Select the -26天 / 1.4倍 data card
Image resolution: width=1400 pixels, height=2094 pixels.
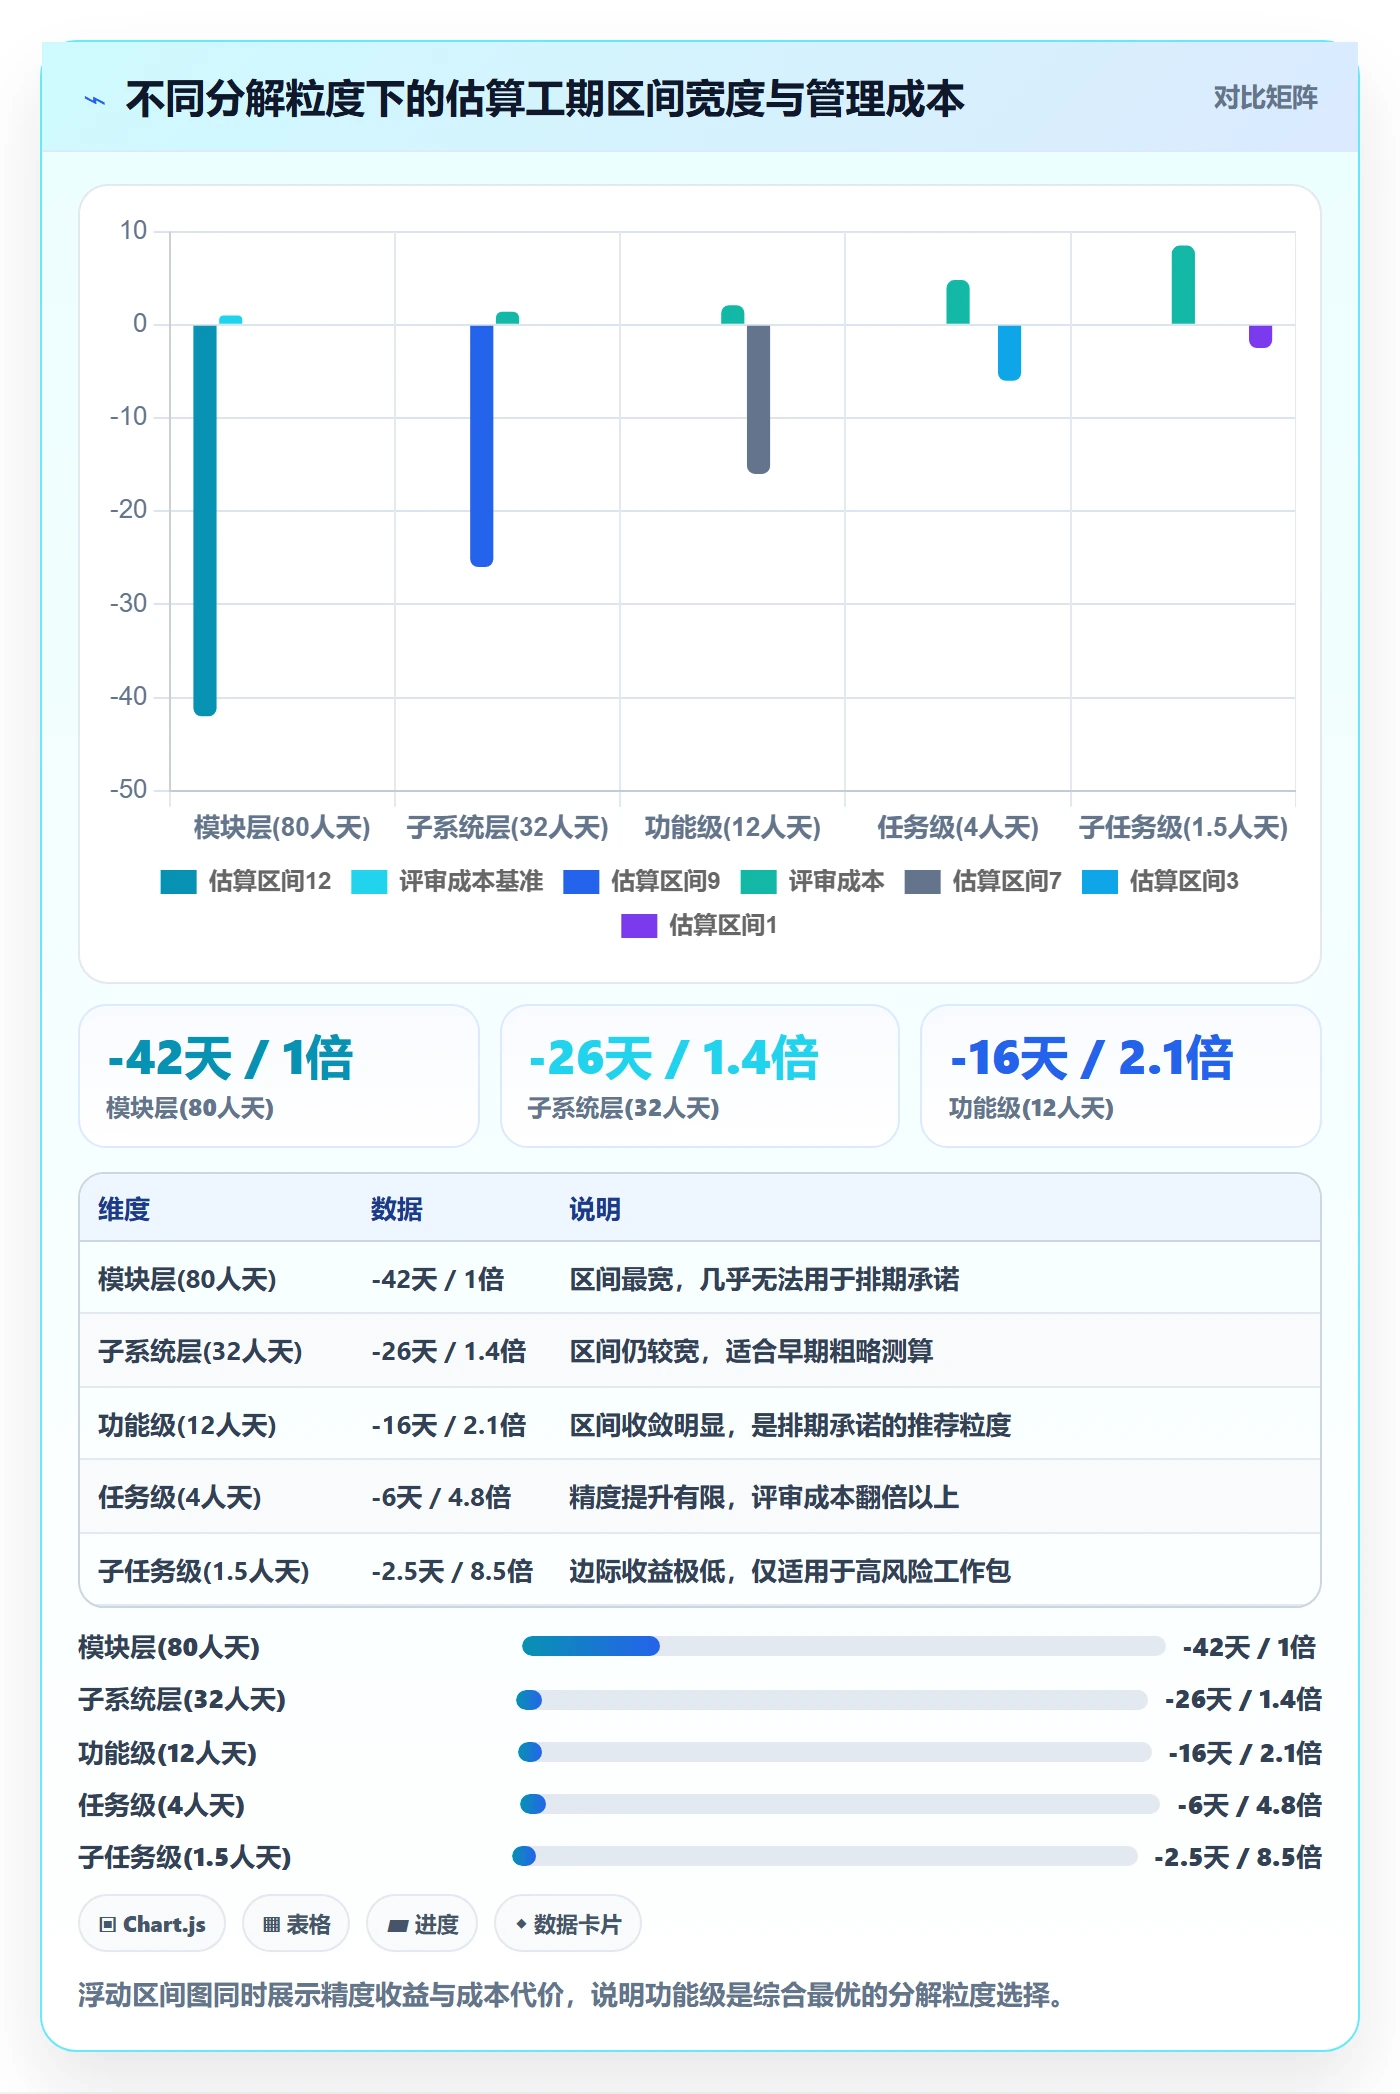coord(700,1076)
